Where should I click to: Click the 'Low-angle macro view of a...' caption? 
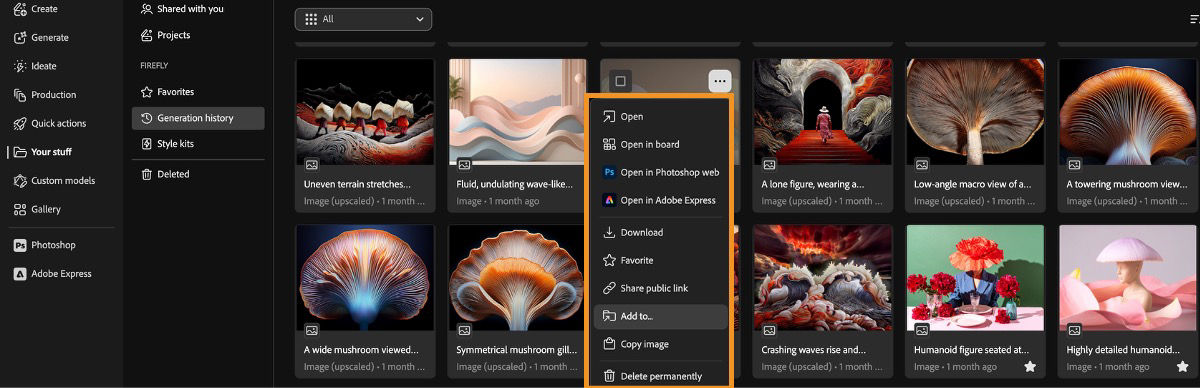tap(972, 184)
